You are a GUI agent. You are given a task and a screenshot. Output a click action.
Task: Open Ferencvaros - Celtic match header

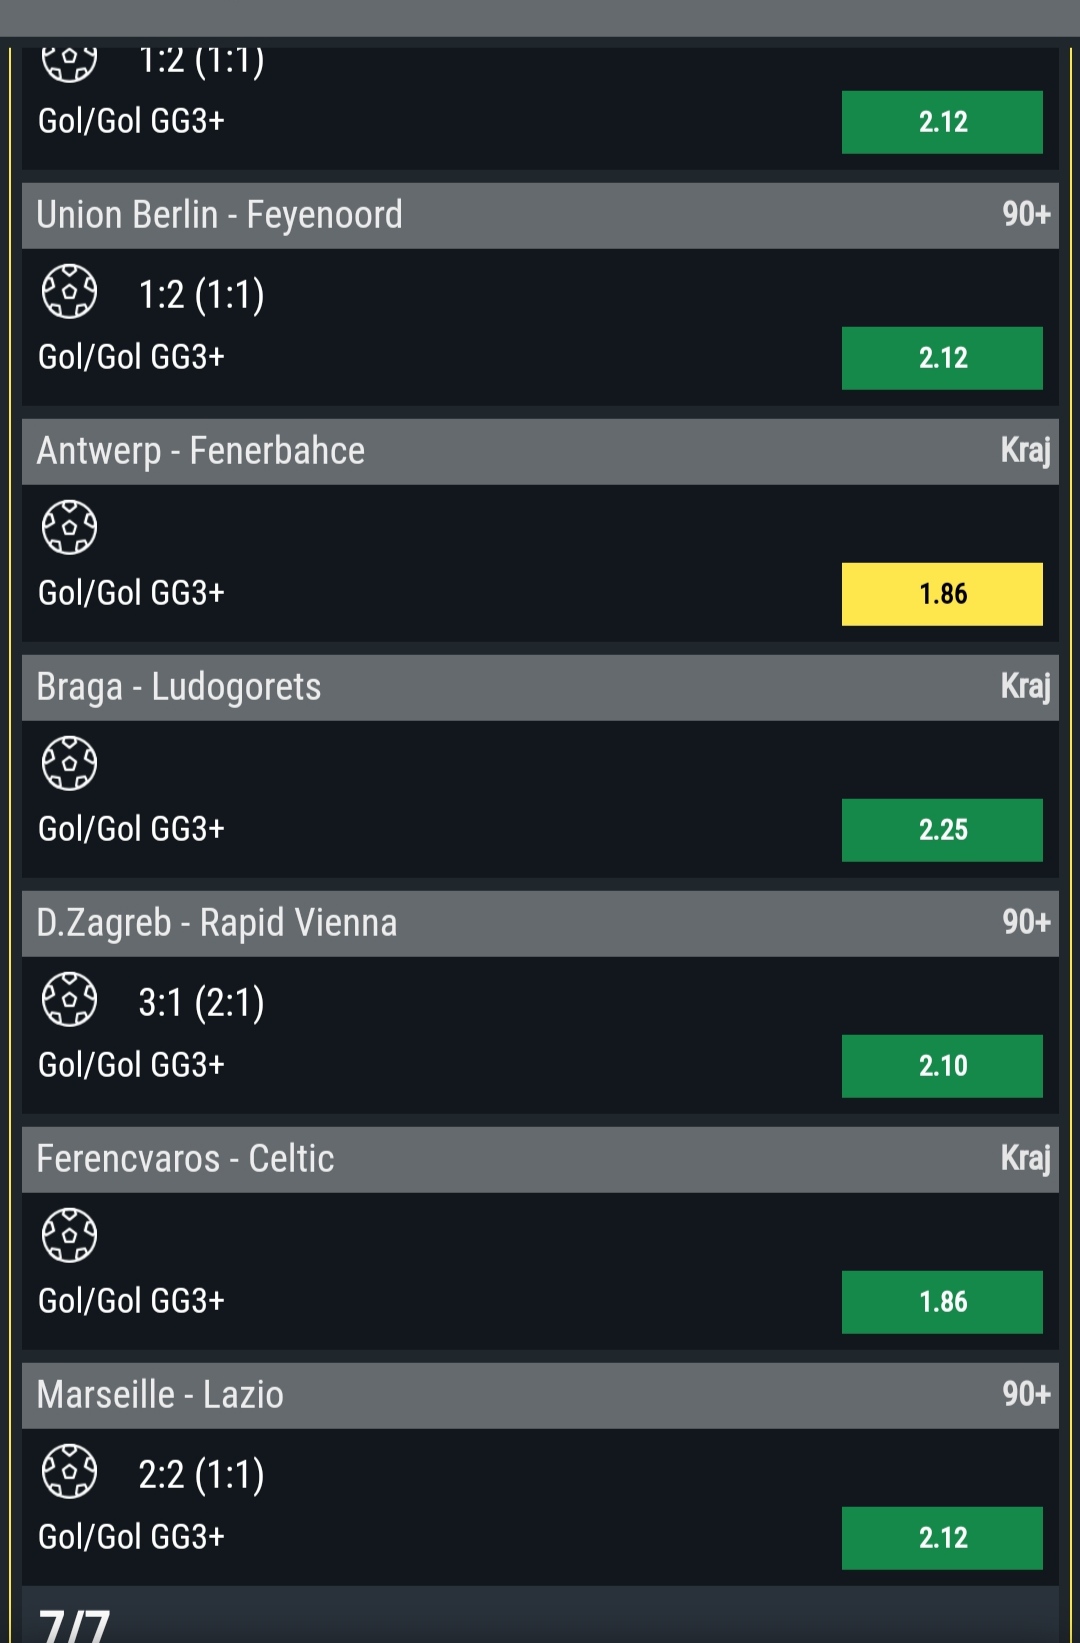click(186, 1159)
